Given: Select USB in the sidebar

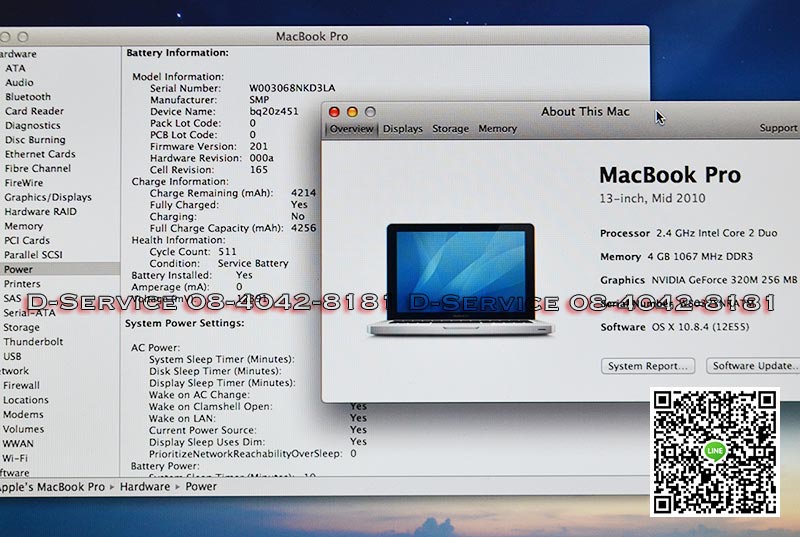Looking at the screenshot, I should pos(12,356).
